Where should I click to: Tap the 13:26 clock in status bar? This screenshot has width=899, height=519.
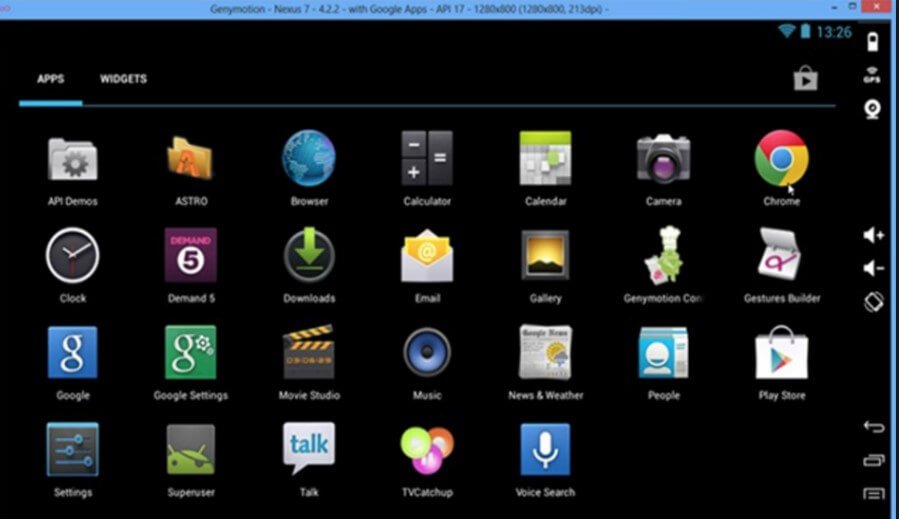834,32
